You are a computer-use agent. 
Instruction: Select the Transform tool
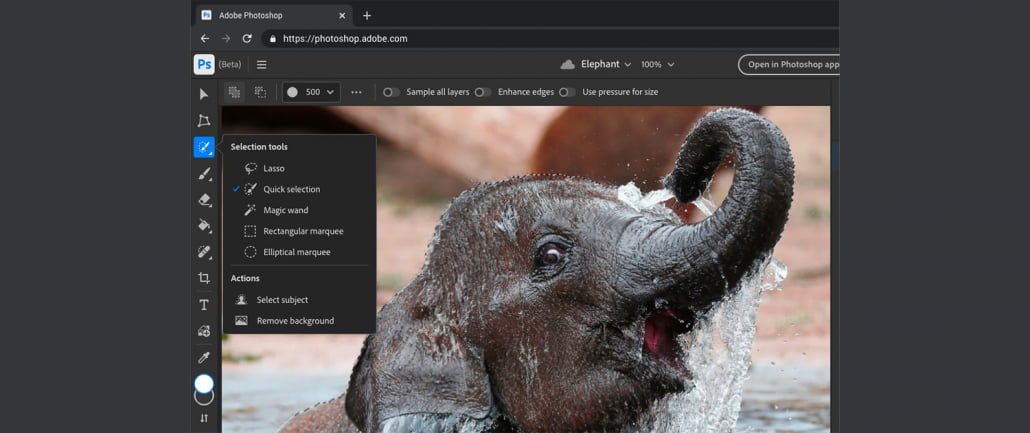[204, 121]
